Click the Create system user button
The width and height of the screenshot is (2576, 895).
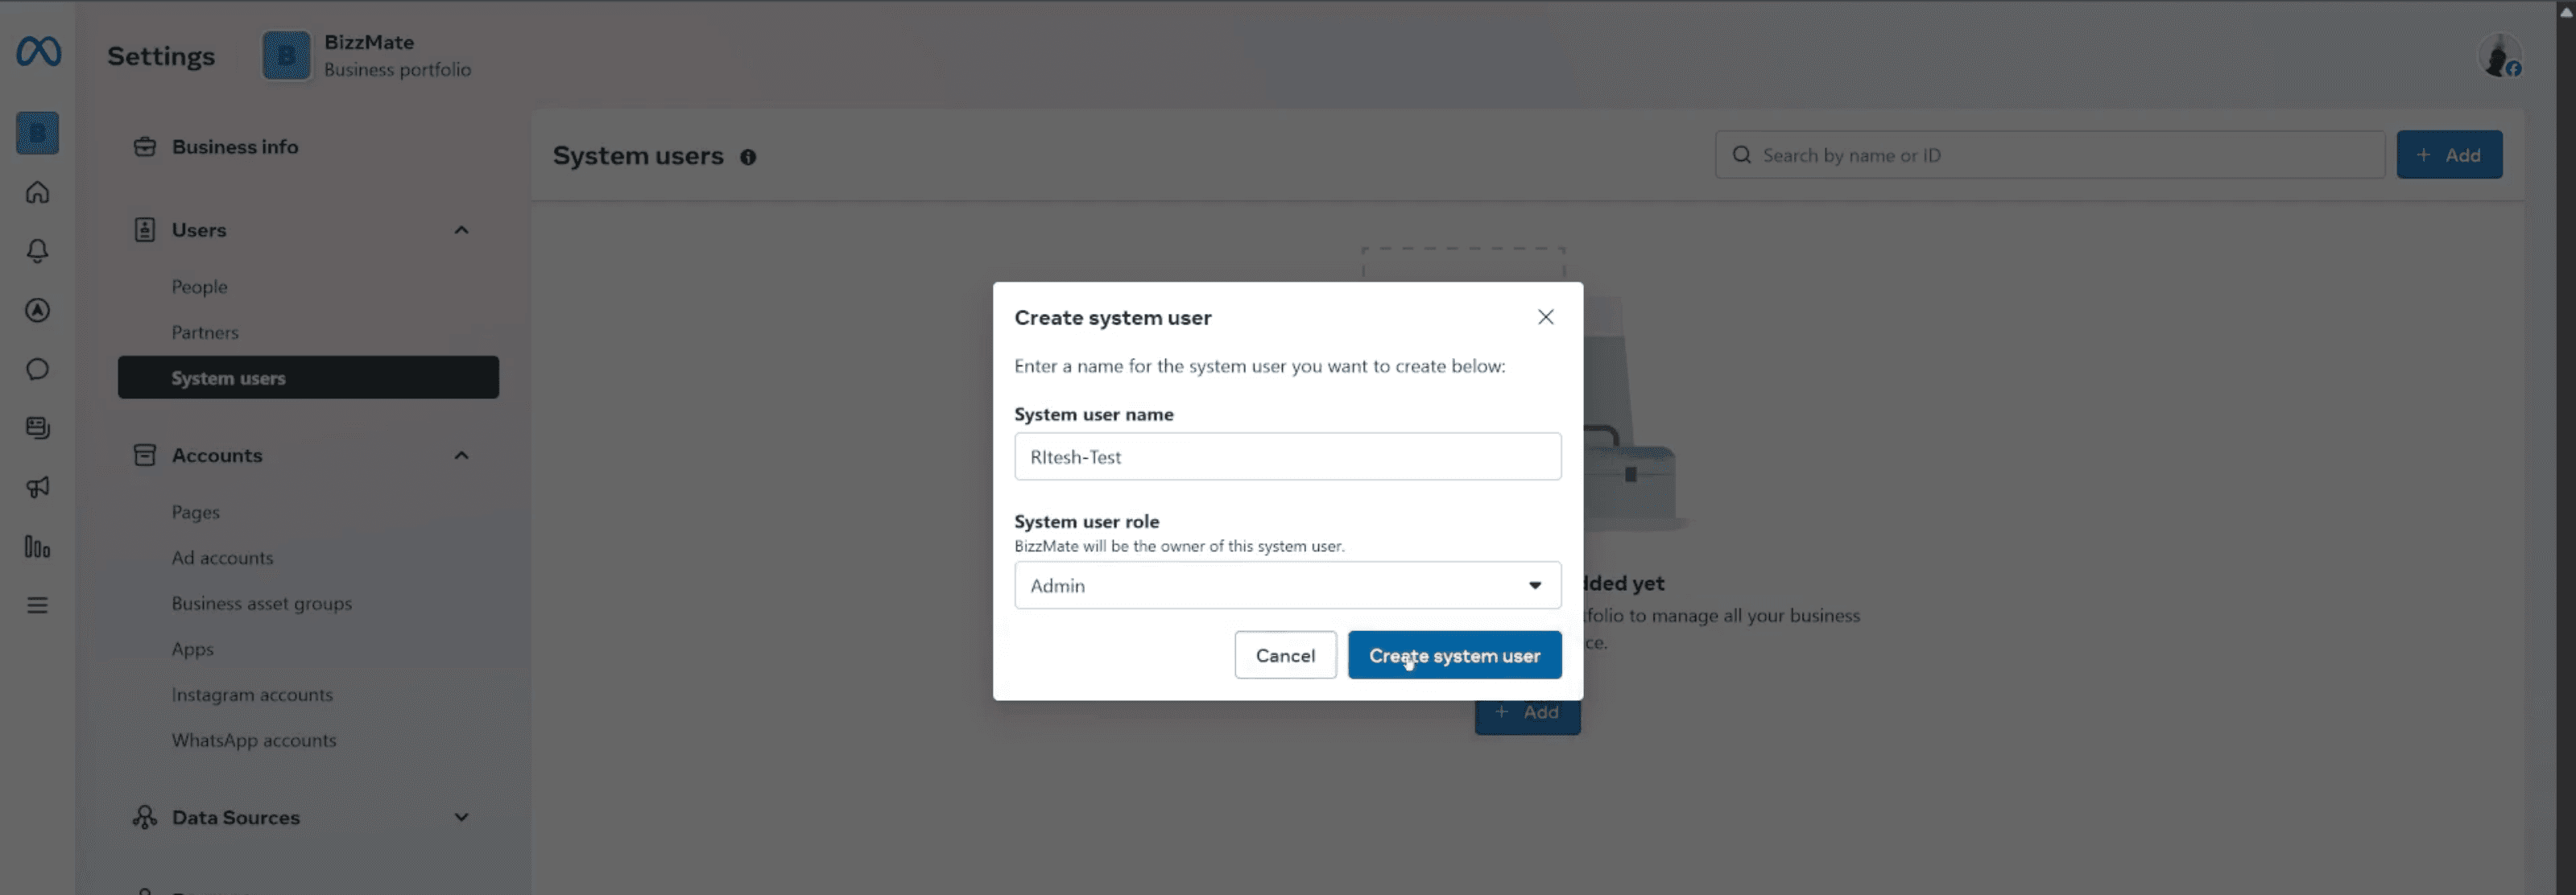pyautogui.click(x=1454, y=655)
